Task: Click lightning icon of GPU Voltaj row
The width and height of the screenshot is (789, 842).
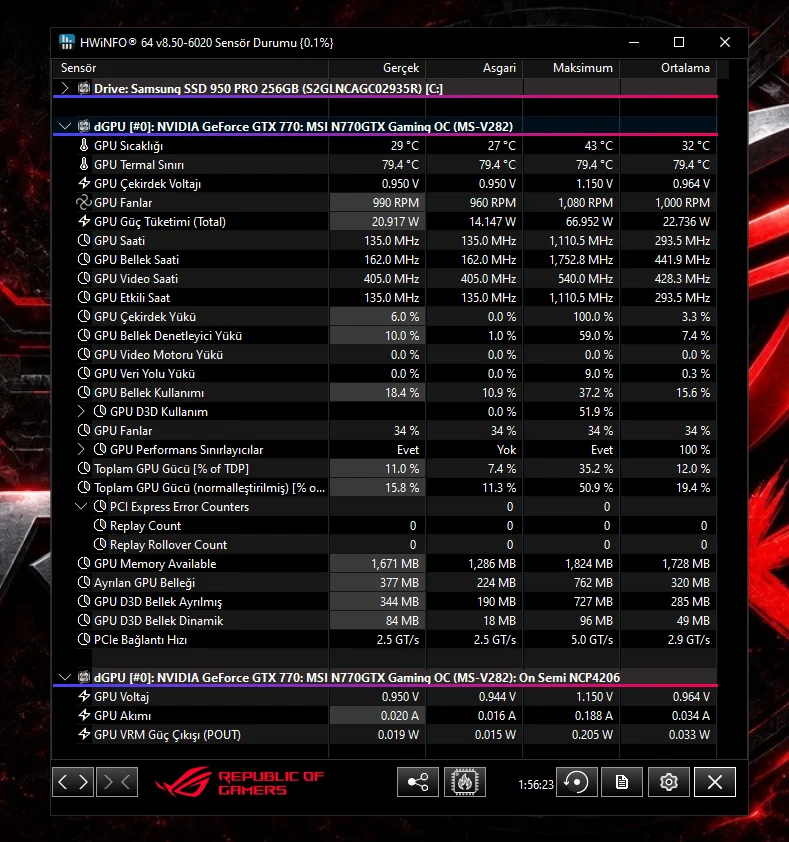Action: click(84, 696)
